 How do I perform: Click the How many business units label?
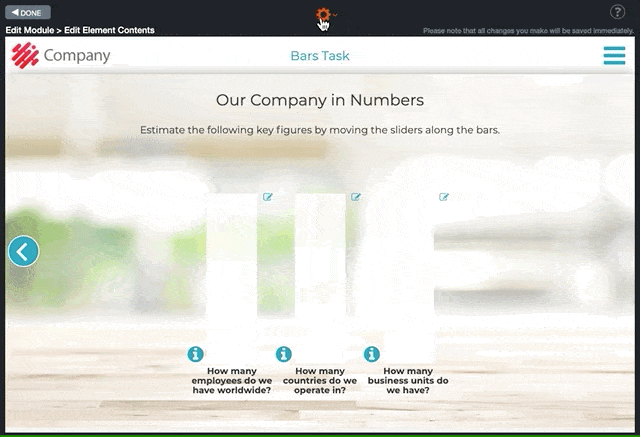coord(408,380)
